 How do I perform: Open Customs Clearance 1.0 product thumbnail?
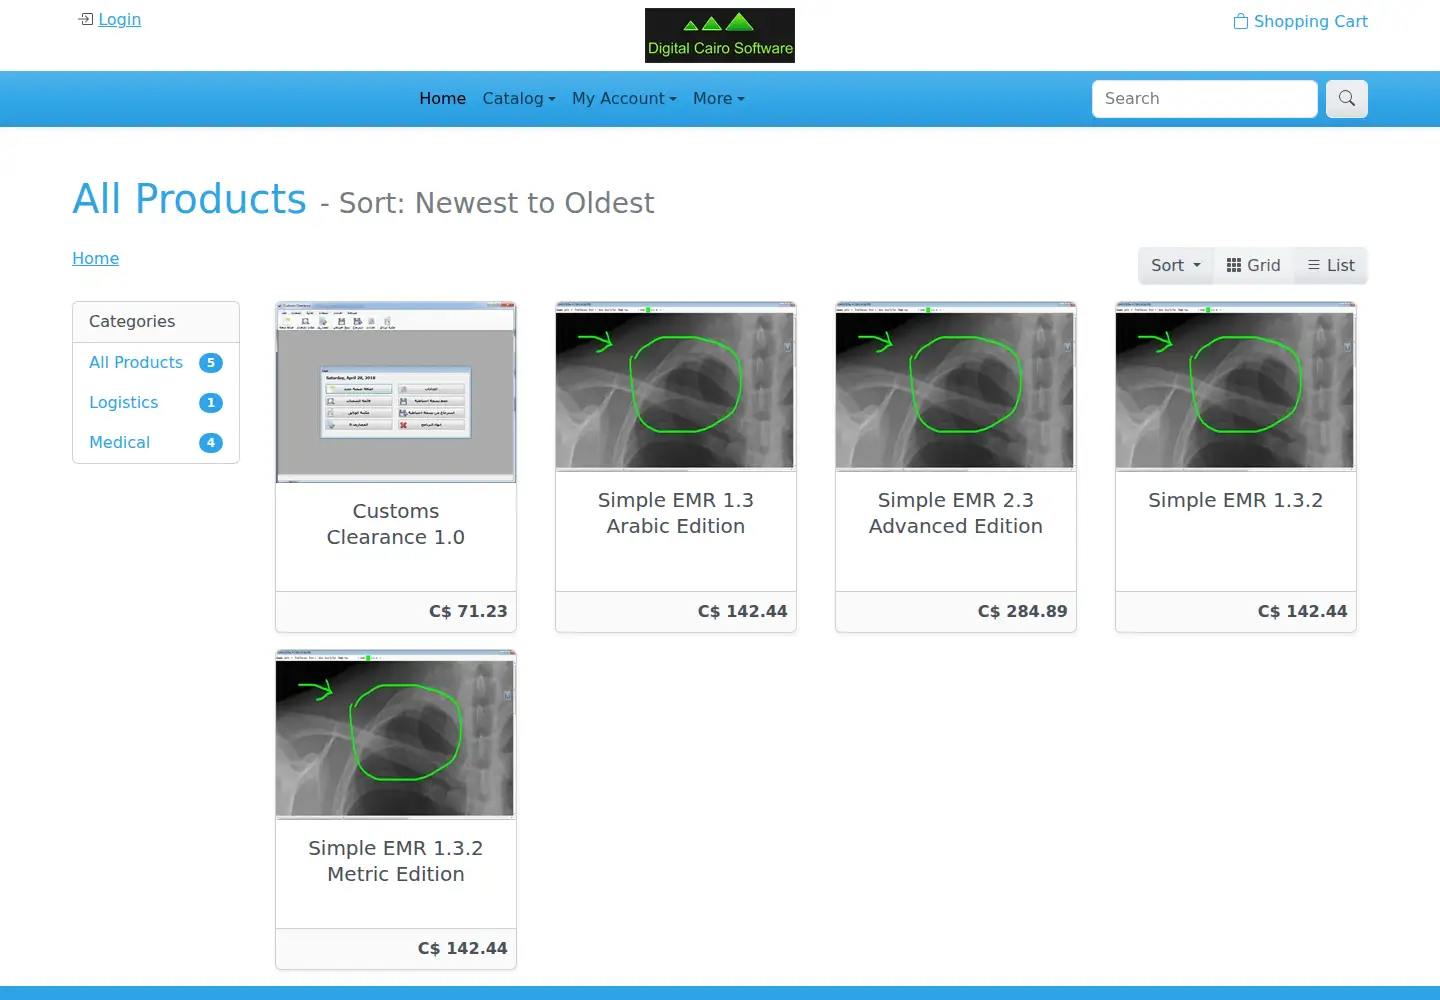click(396, 392)
